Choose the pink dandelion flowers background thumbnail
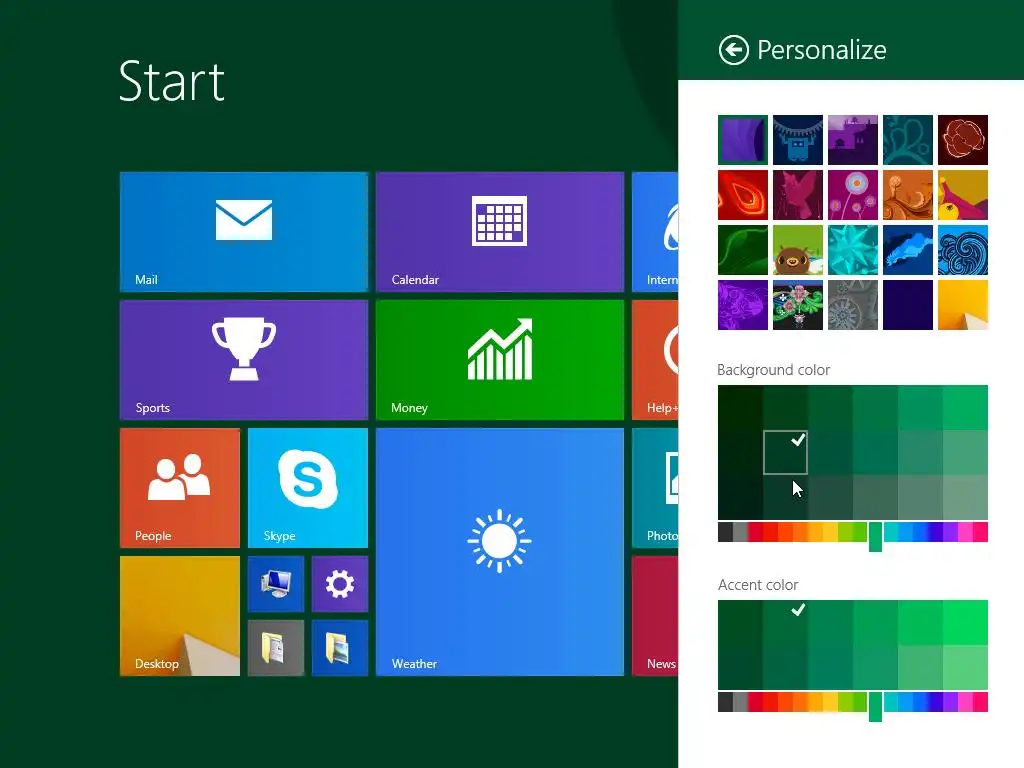 (x=852, y=195)
